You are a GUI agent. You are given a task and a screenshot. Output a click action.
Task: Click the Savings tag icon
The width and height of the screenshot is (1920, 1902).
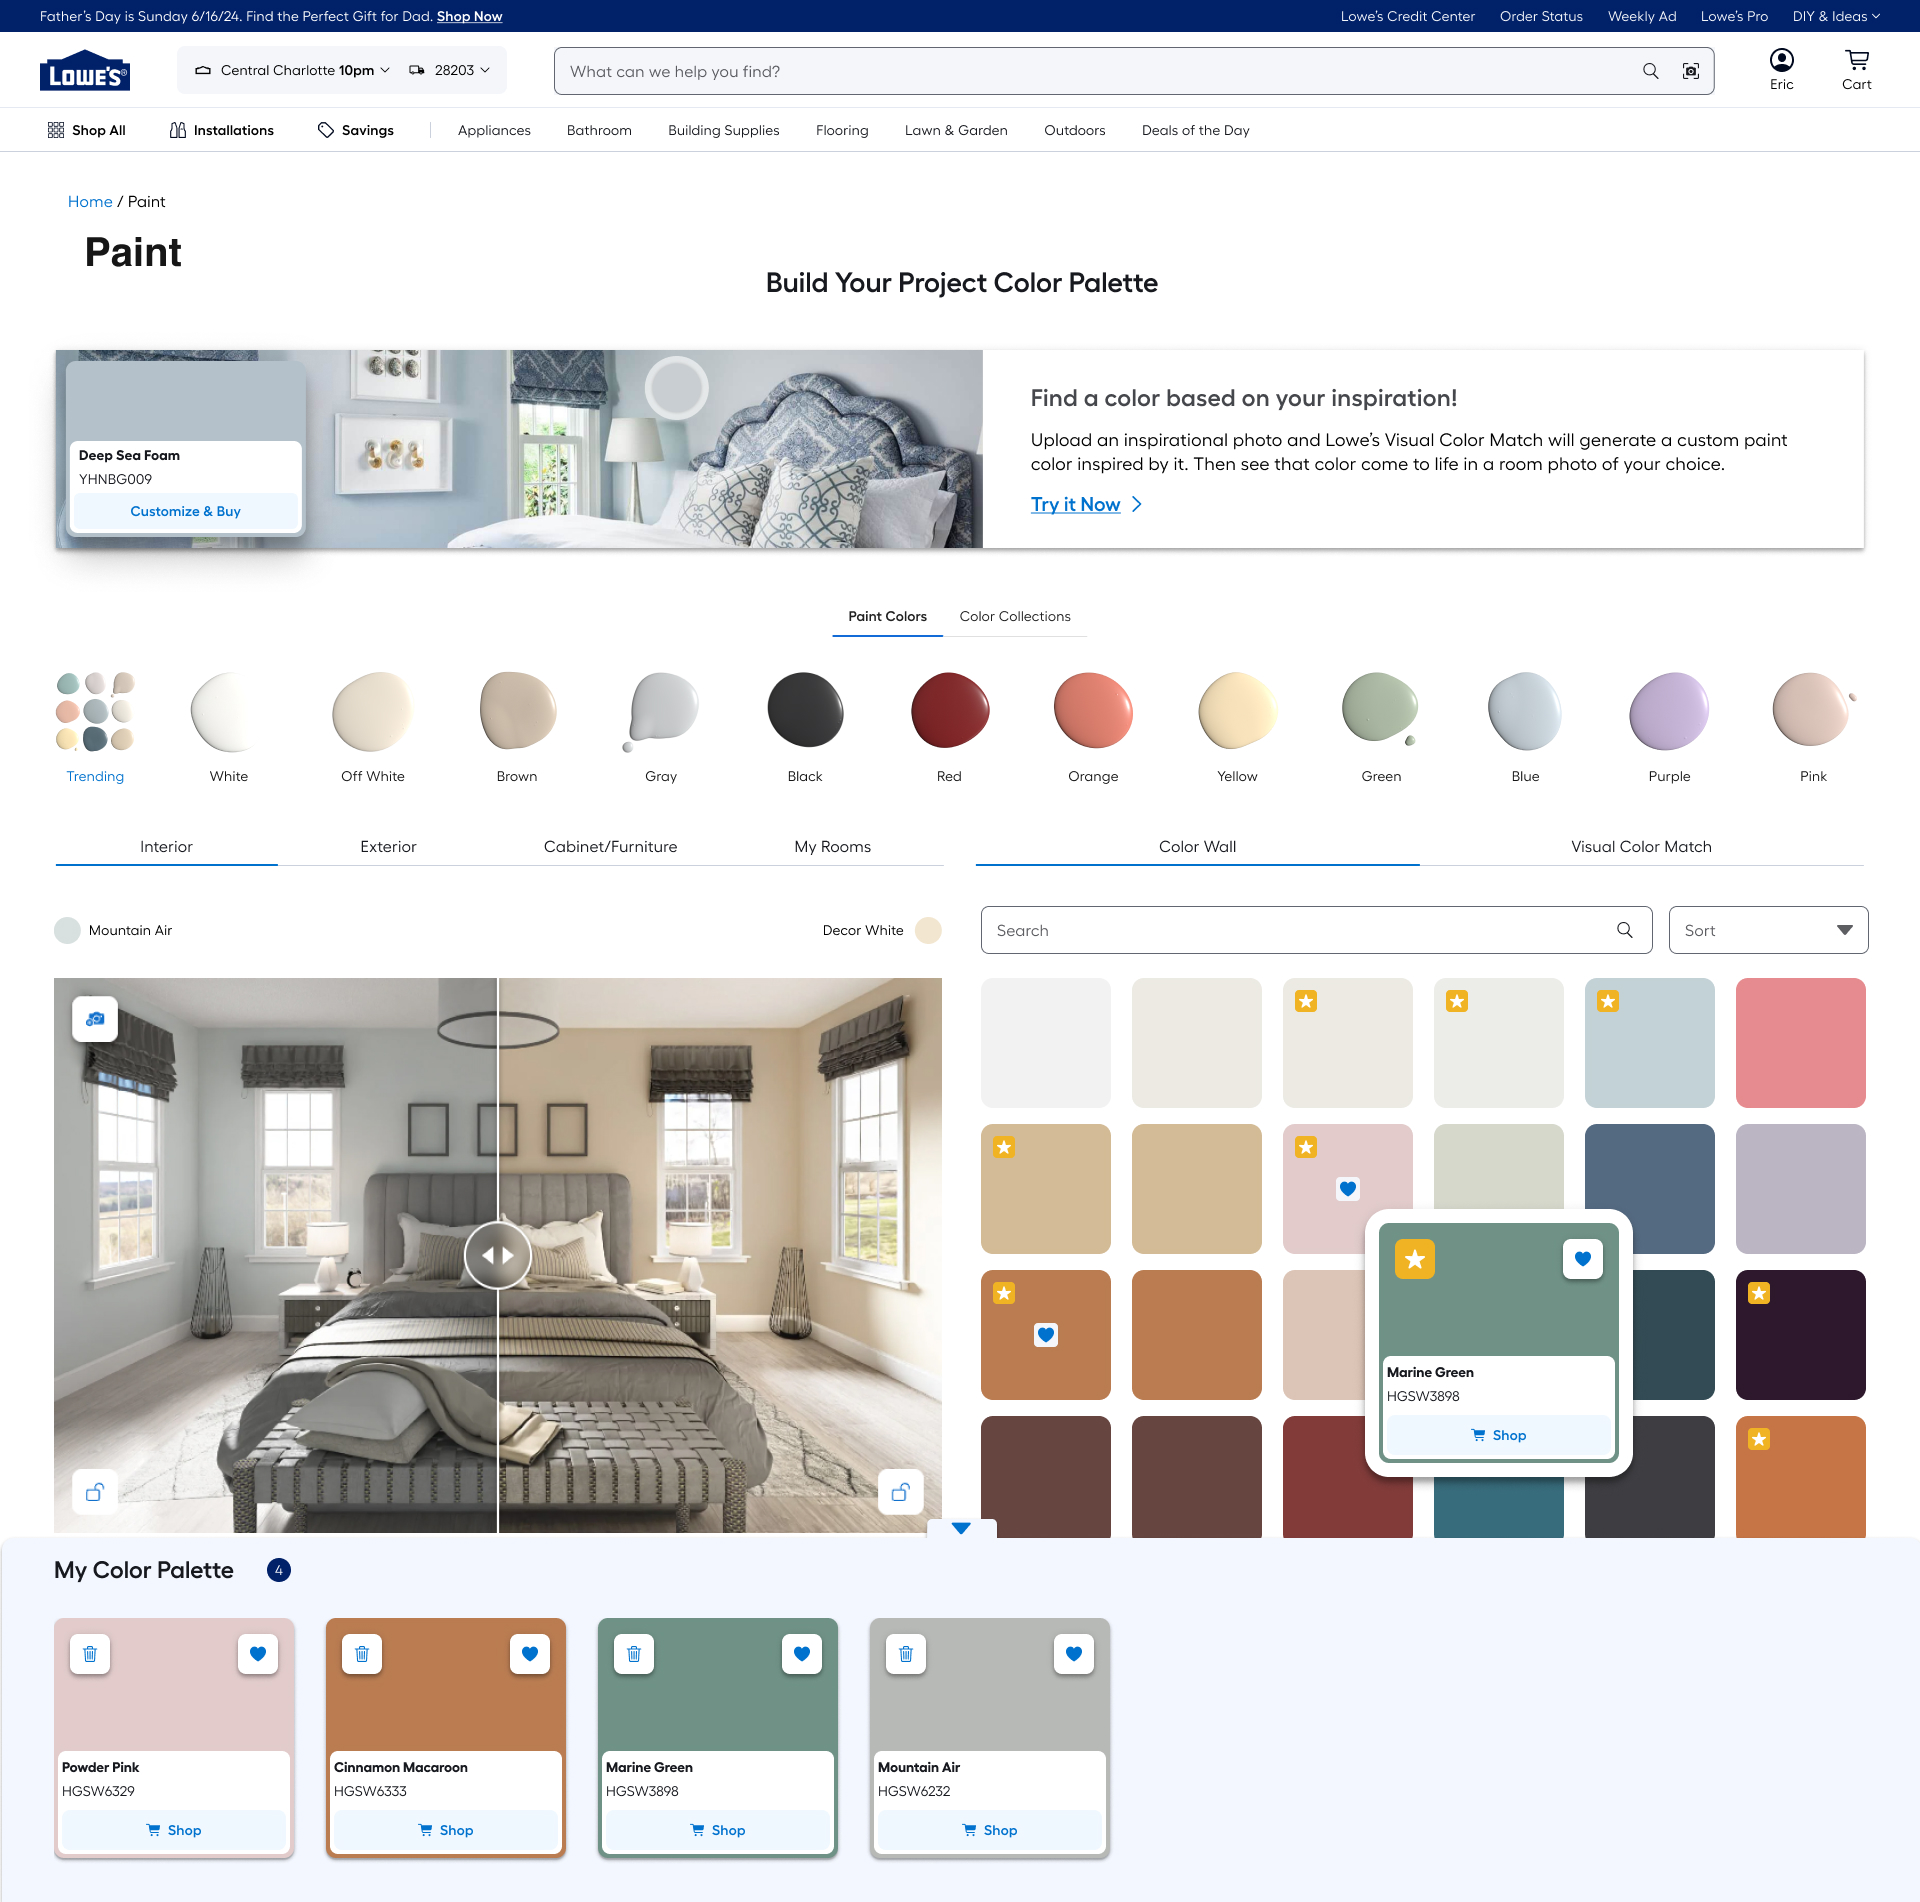[326, 130]
